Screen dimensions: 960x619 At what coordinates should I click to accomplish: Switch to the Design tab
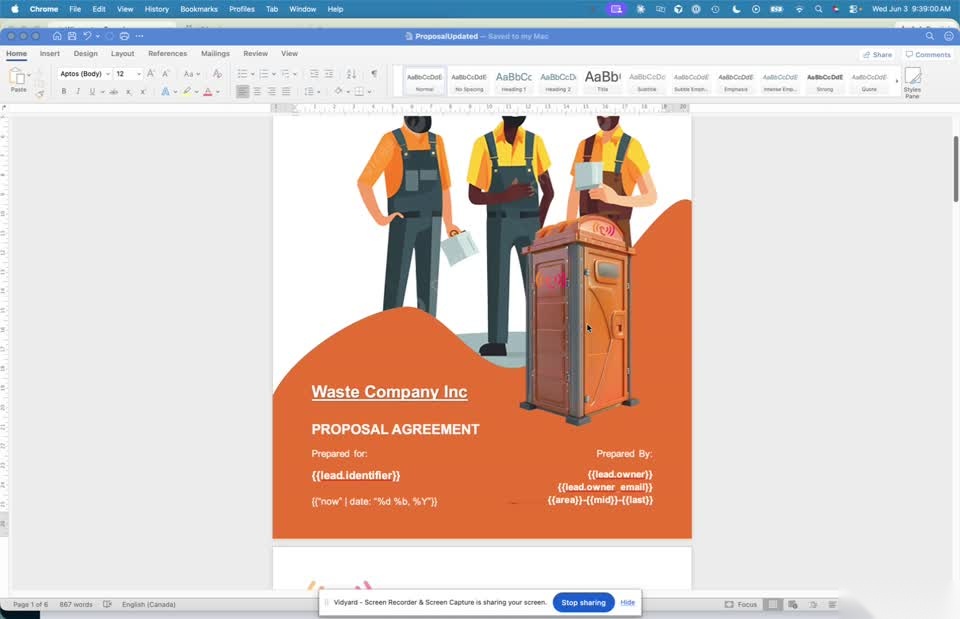point(85,53)
